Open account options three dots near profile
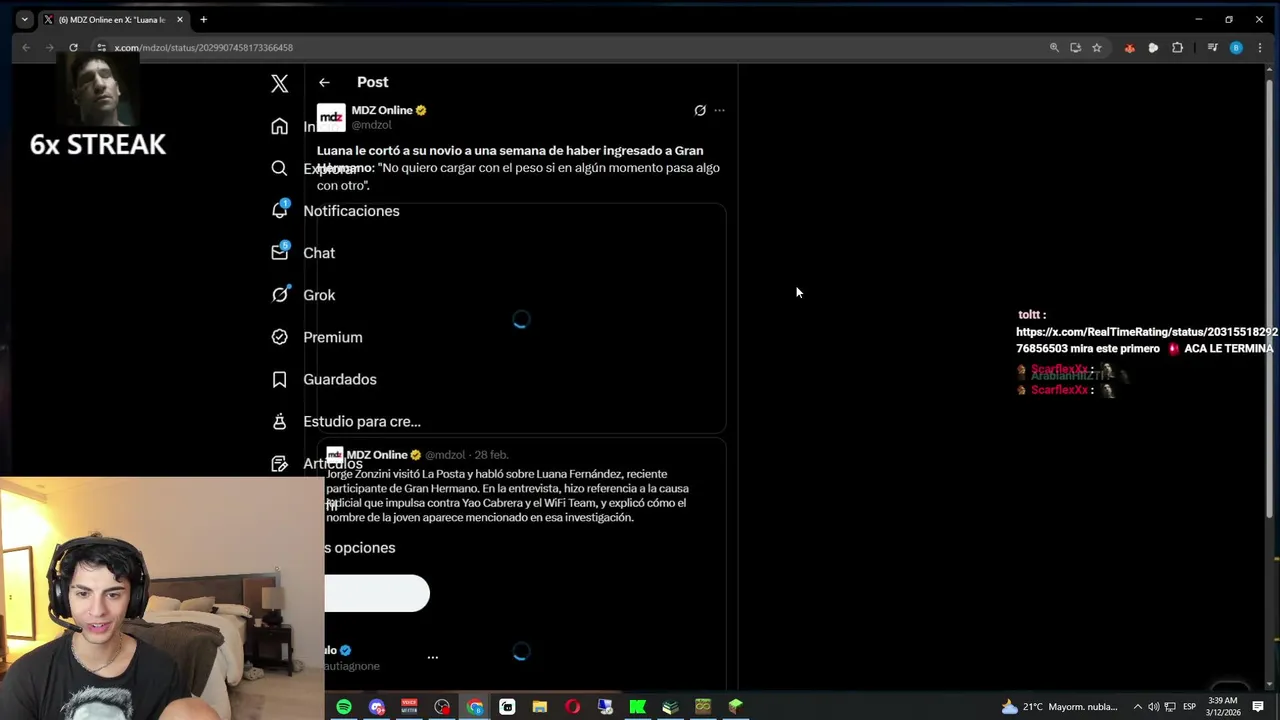Viewport: 1280px width, 720px height. 432,657
